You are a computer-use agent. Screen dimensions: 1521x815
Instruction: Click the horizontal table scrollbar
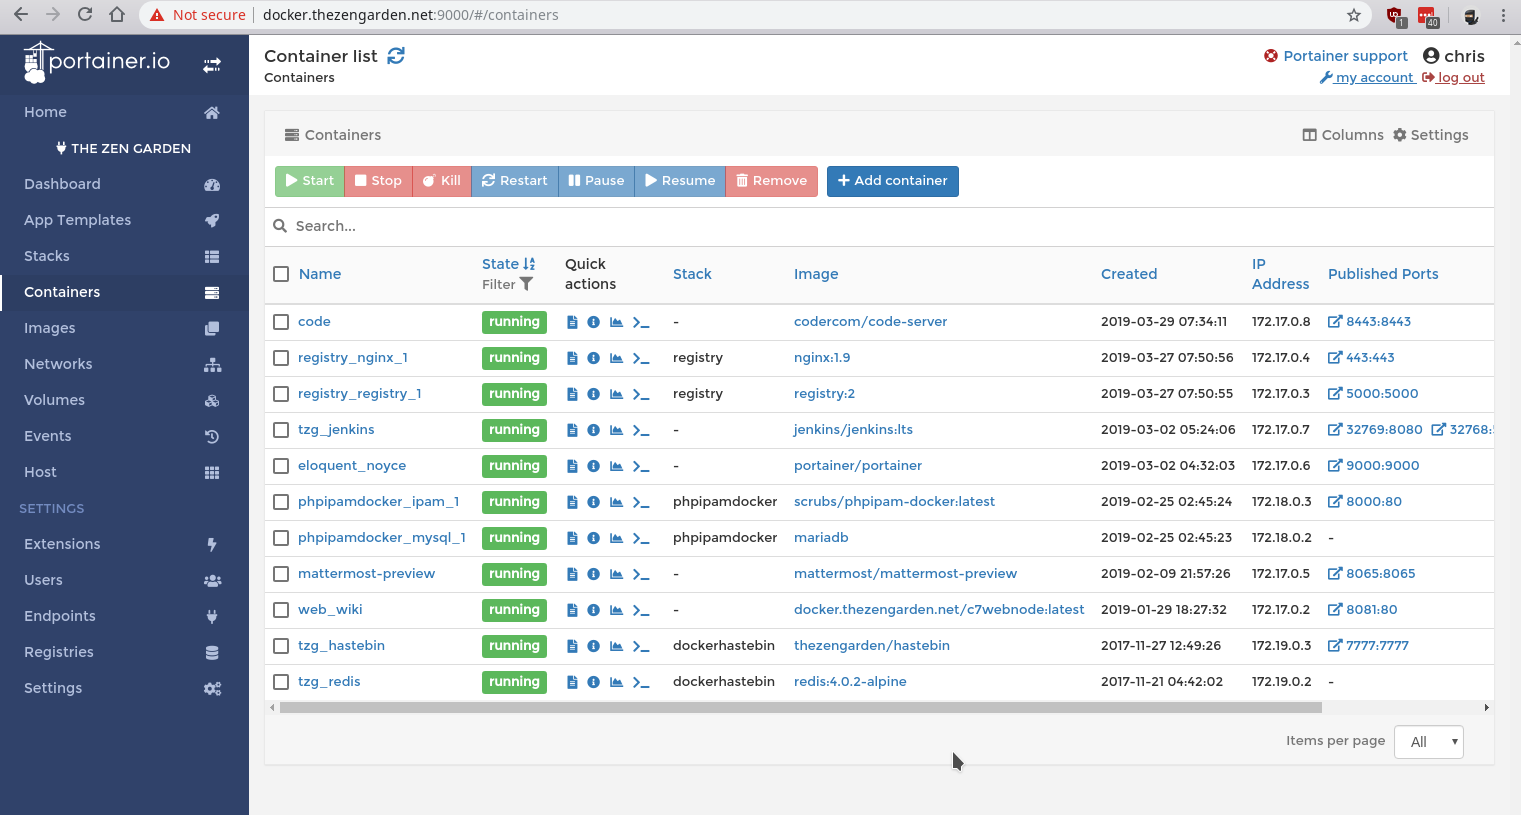tap(800, 708)
